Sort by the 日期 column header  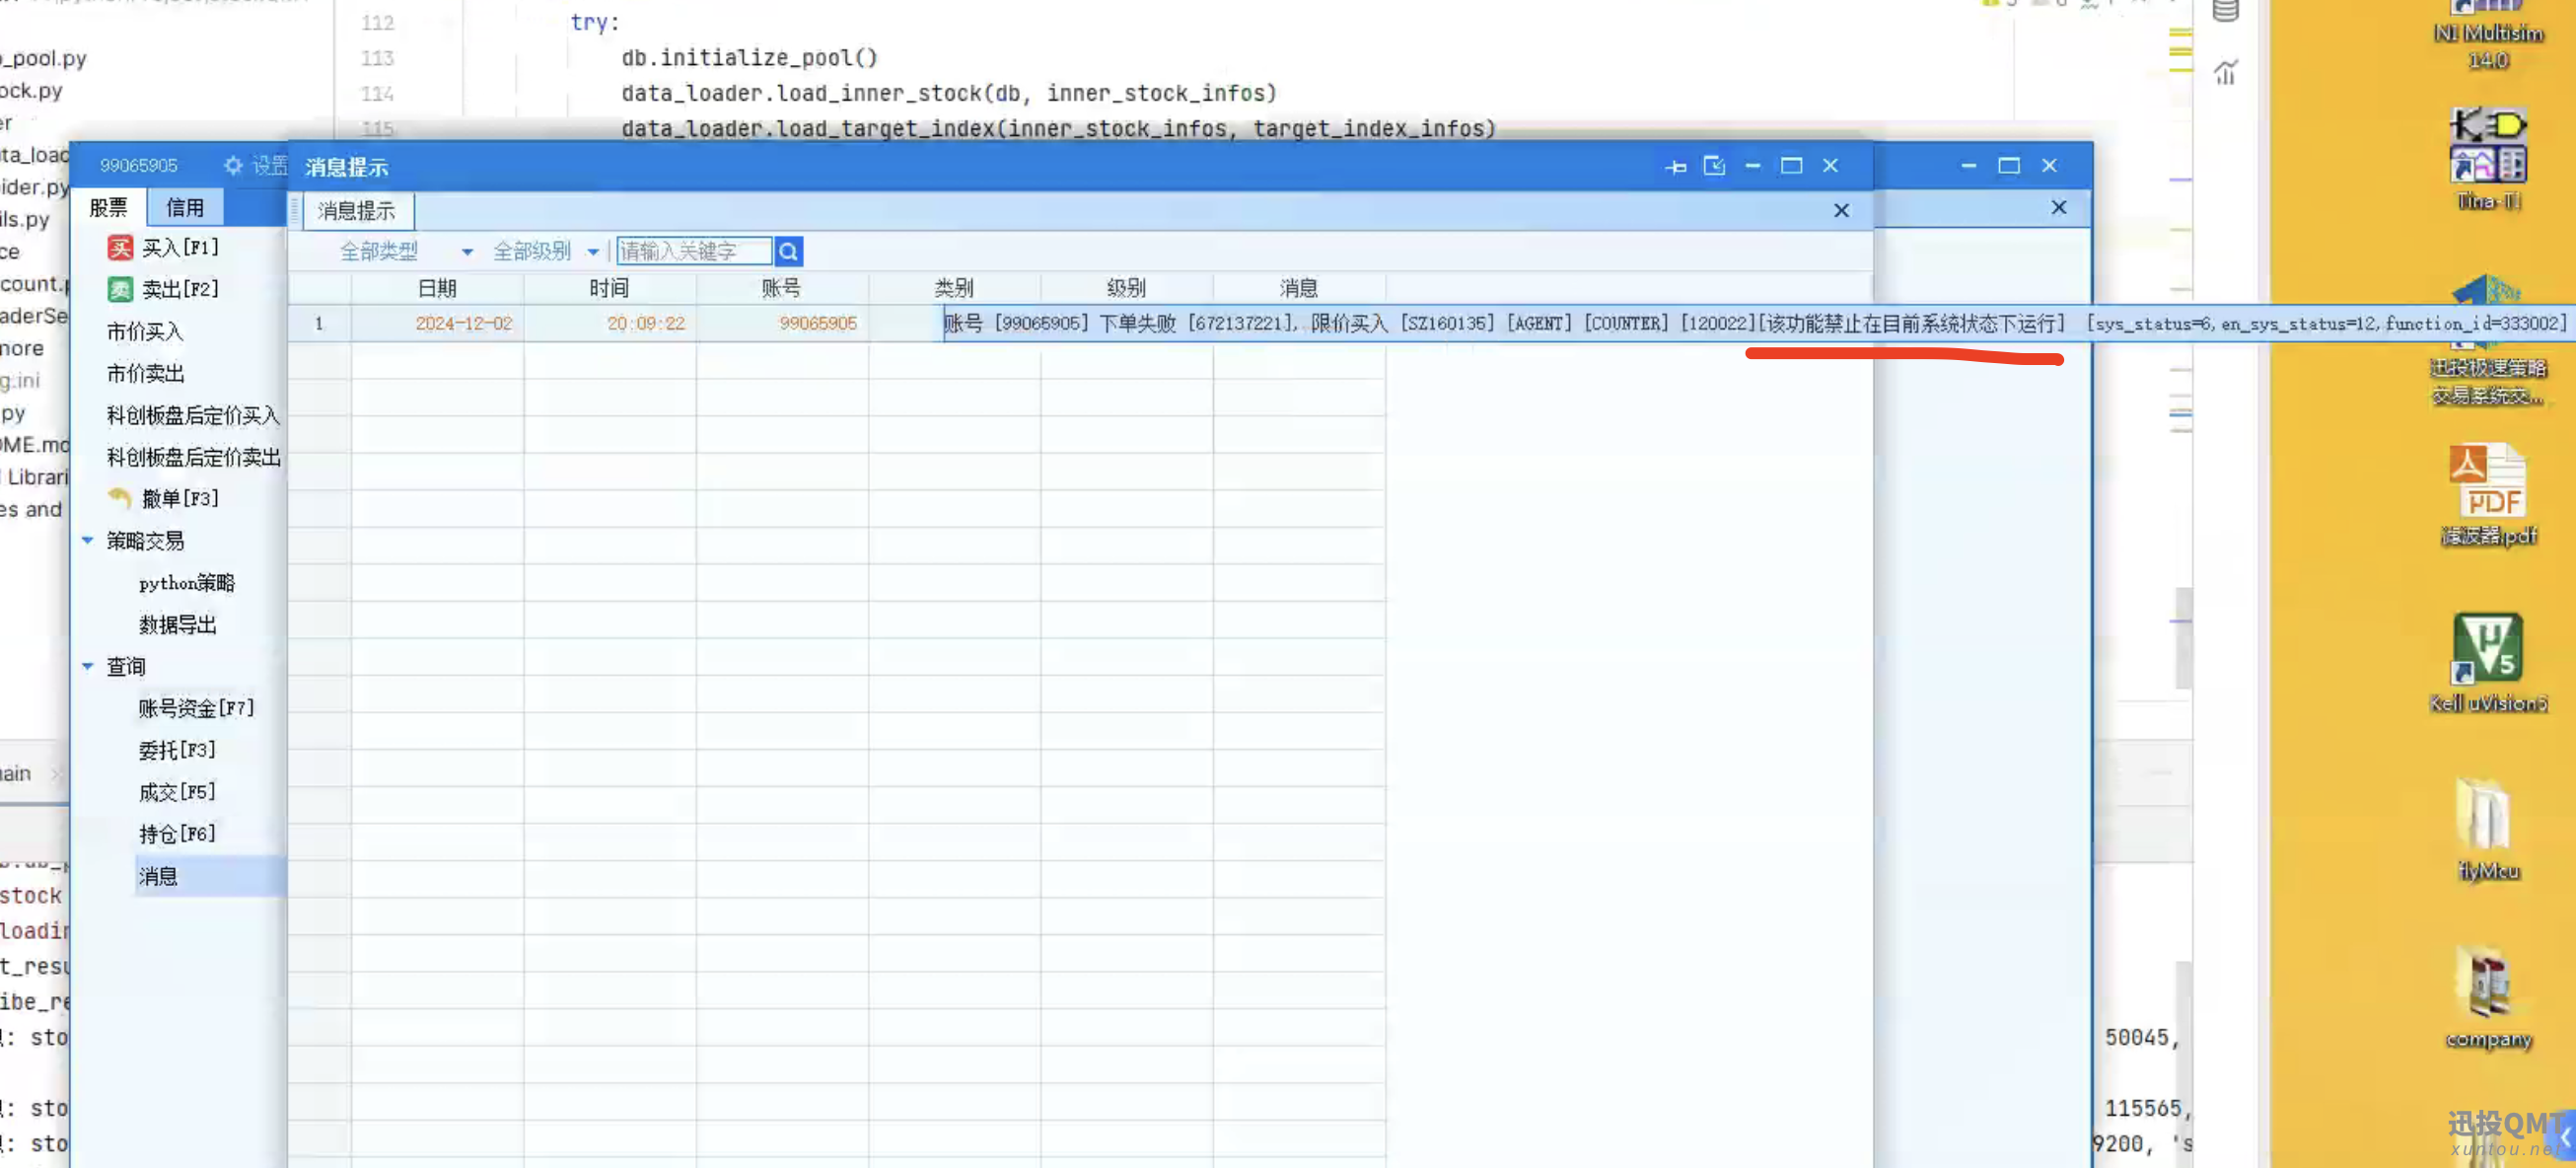click(437, 288)
